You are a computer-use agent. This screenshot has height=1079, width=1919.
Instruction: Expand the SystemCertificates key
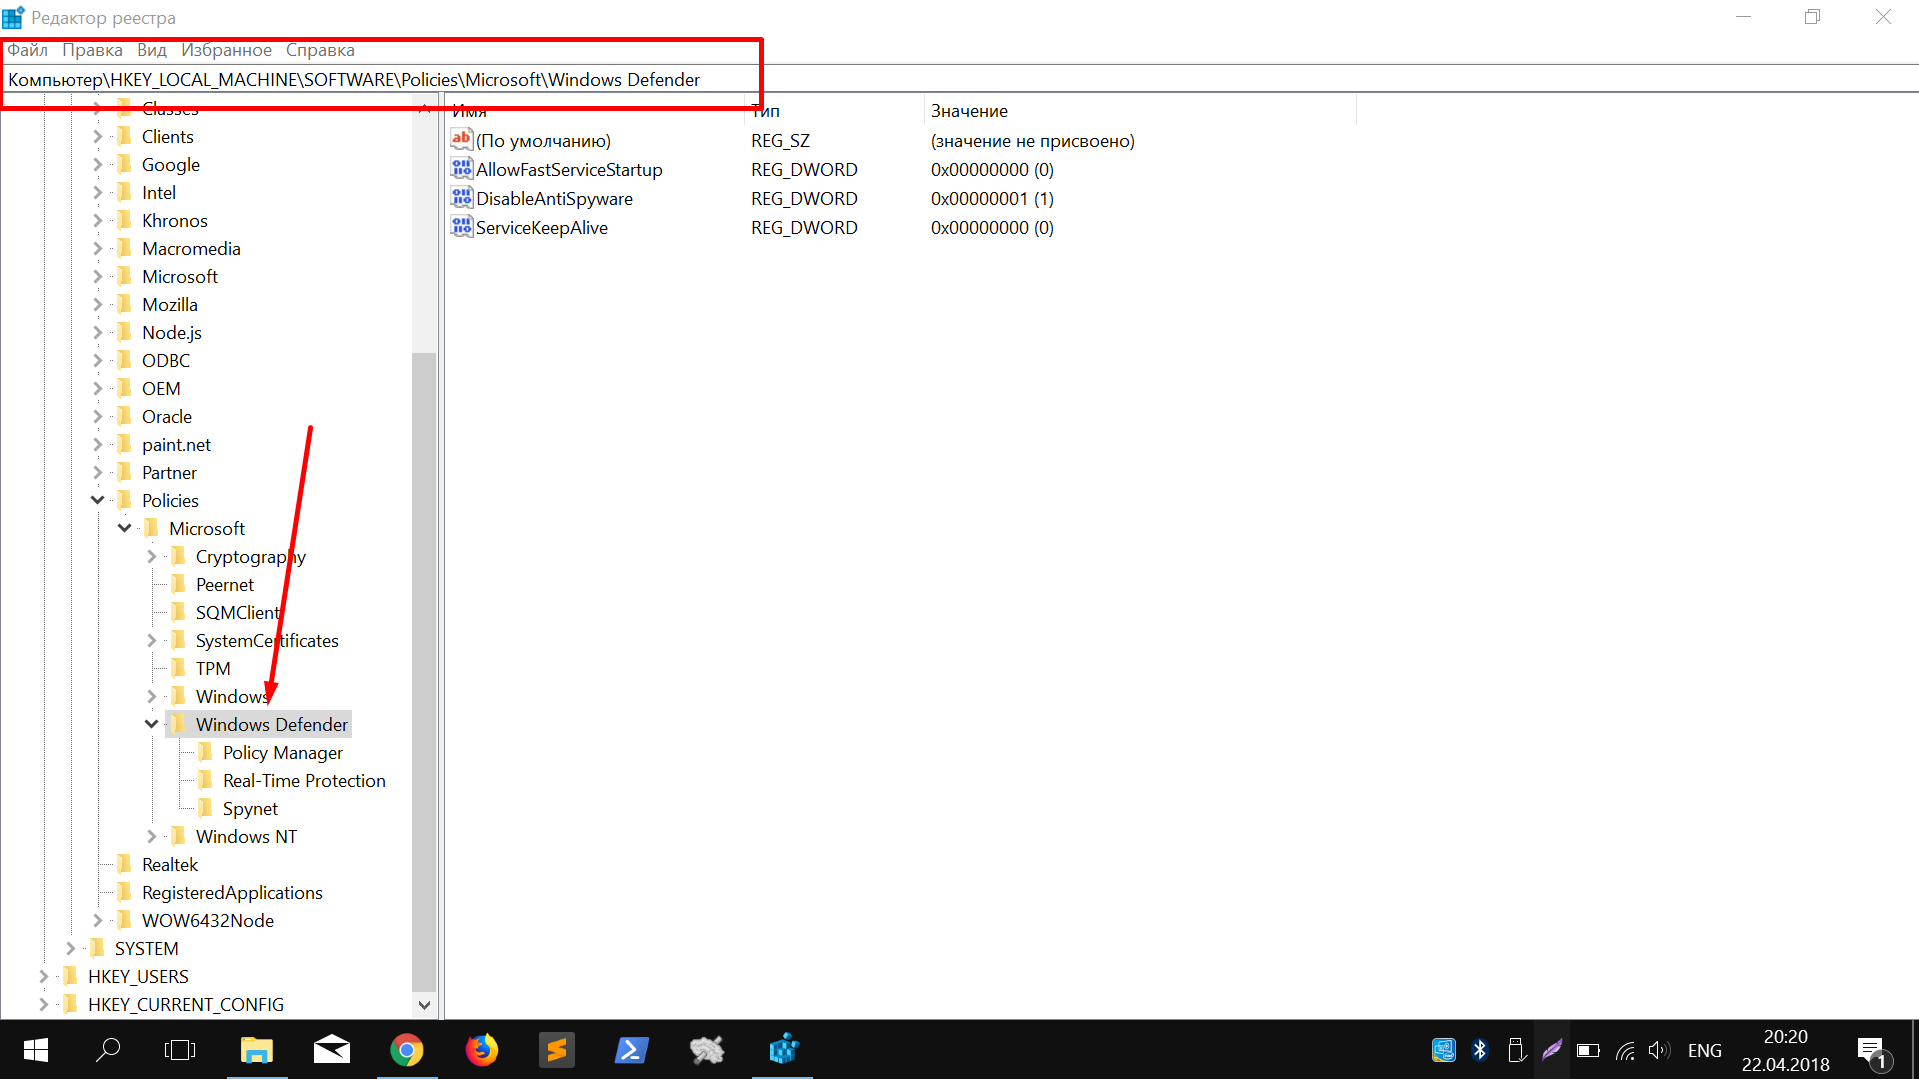coord(152,640)
